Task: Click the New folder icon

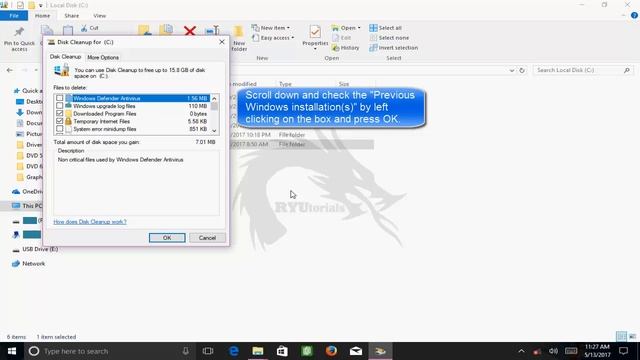Action: click(239, 31)
